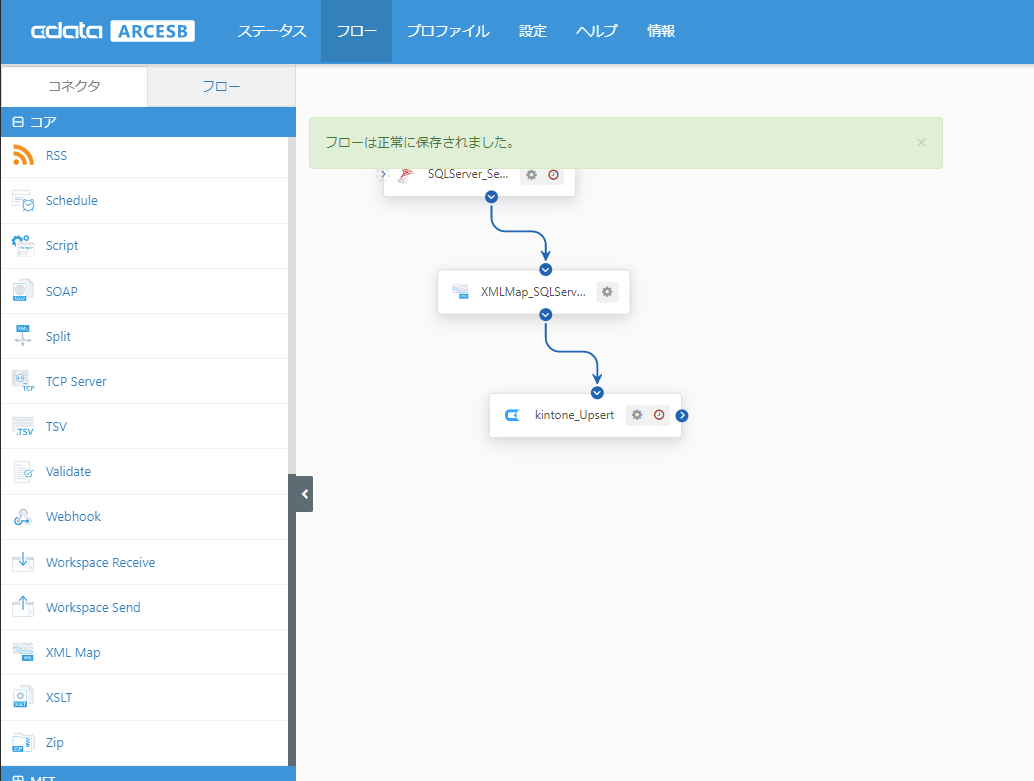Switch to the コネクタ sidebar tab
This screenshot has width=1034, height=781.
pyautogui.click(x=75, y=86)
